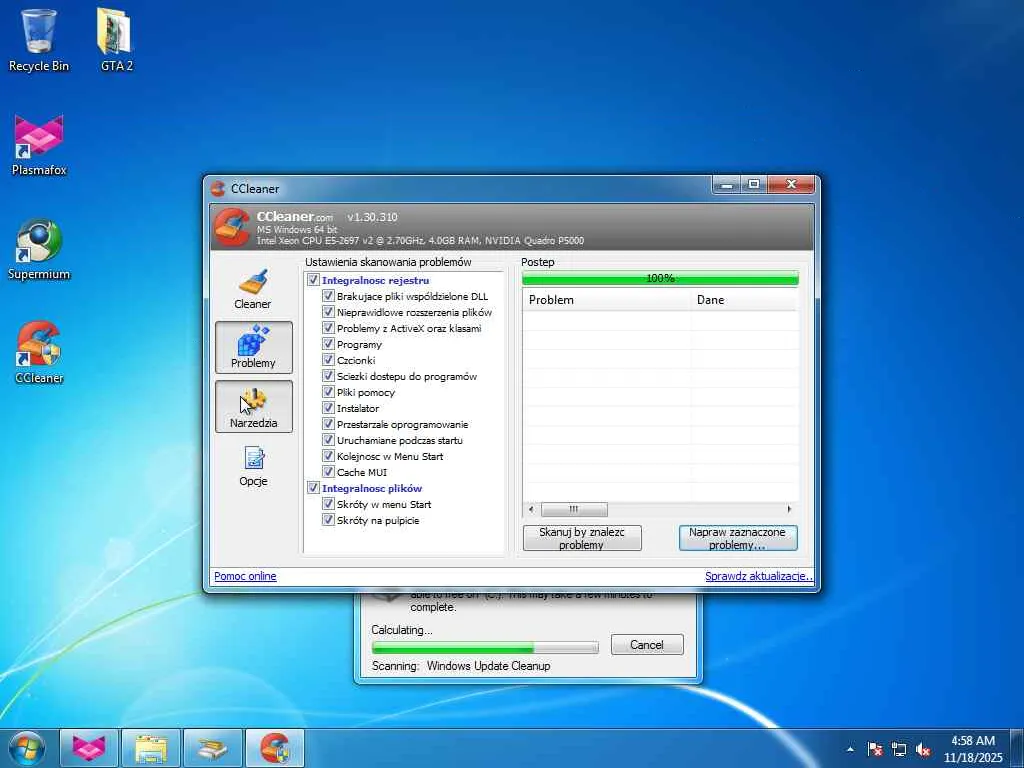Viewport: 1024px width, 768px height.
Task: Uncheck Nieprawidlowe rozszerzenia plików
Action: [328, 312]
